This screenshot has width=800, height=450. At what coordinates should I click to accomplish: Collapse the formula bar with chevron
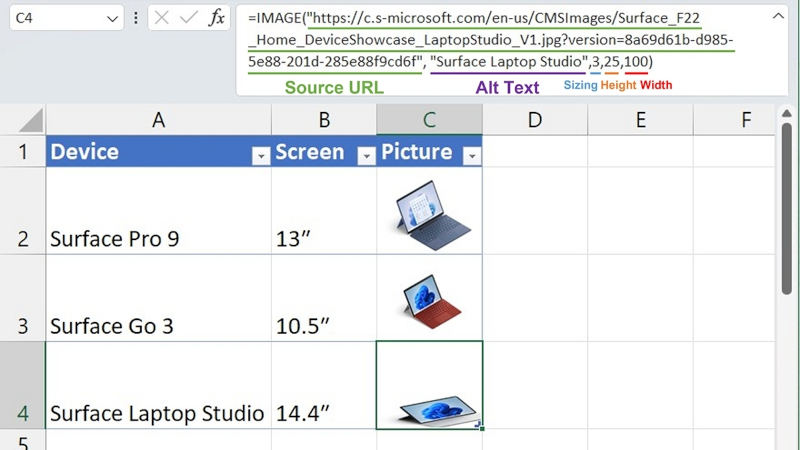click(778, 16)
